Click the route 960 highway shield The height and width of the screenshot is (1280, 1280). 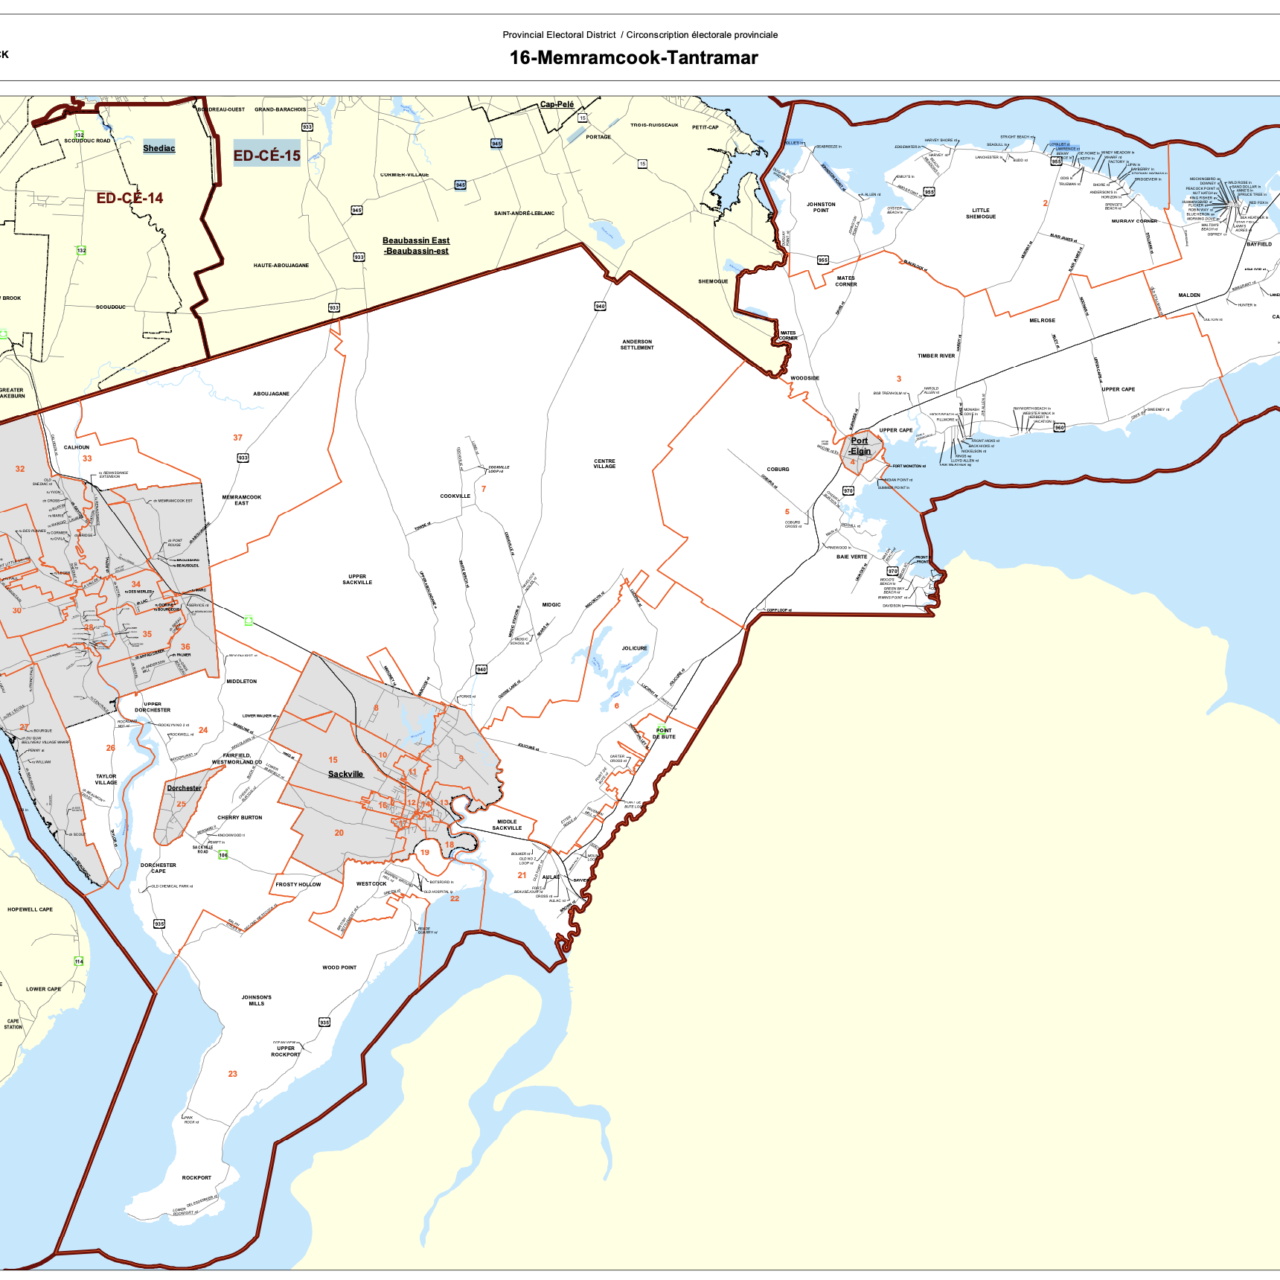click(x=1059, y=427)
